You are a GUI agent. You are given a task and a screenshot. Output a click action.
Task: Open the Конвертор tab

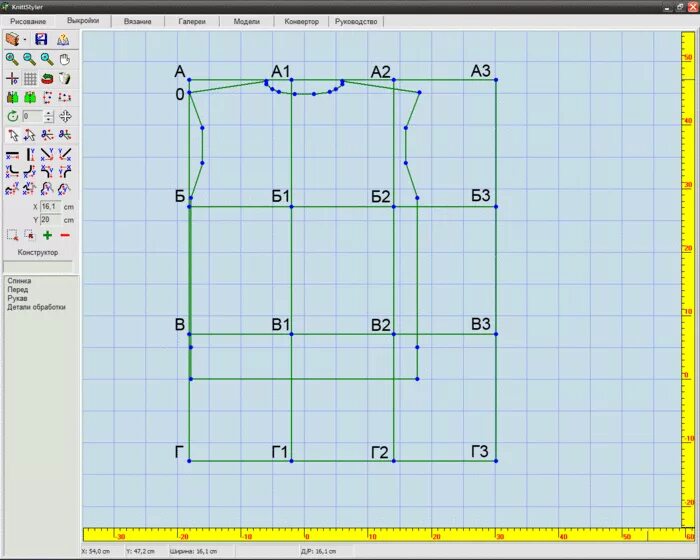[x=301, y=21]
